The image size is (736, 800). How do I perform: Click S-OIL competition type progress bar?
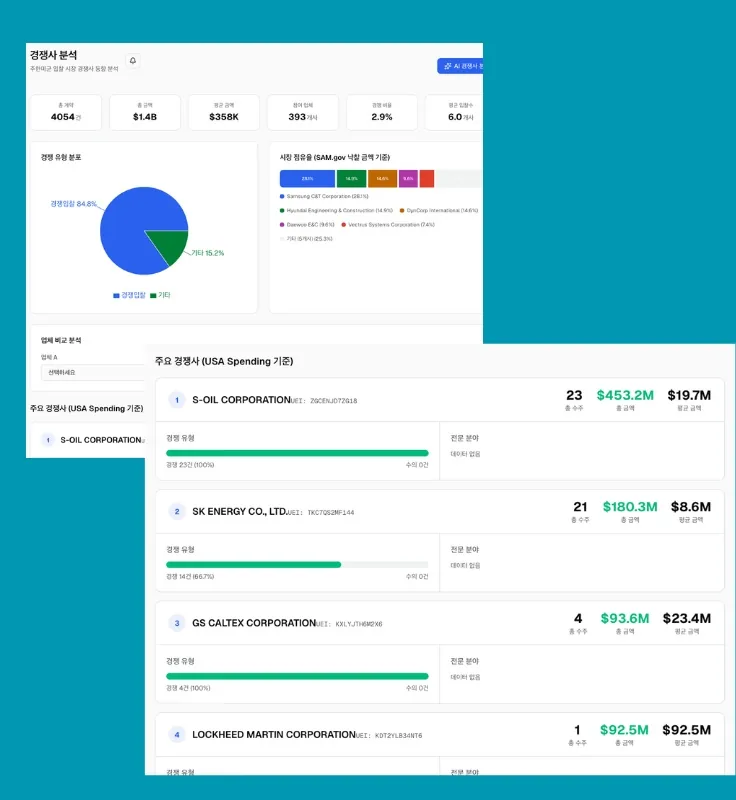[x=297, y=453]
